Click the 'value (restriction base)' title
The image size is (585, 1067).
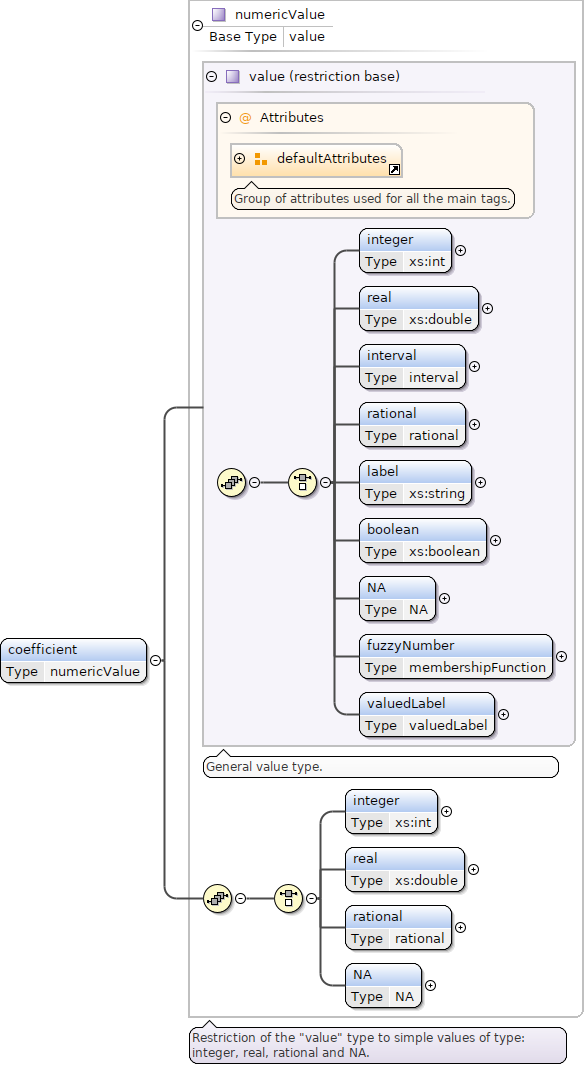pyautogui.click(x=324, y=76)
